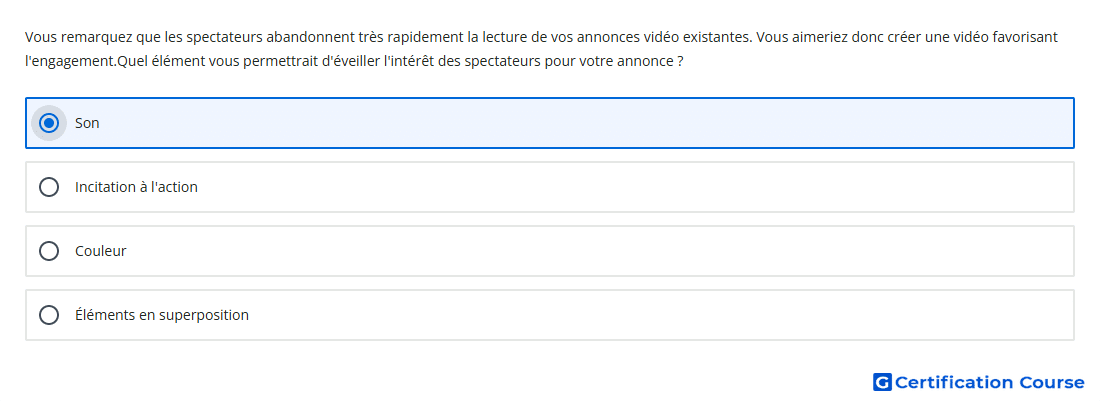Screen dimensions: 1100x401
Task: Pick the 'Éléments en superposition' radio circle
Action: pos(48,315)
